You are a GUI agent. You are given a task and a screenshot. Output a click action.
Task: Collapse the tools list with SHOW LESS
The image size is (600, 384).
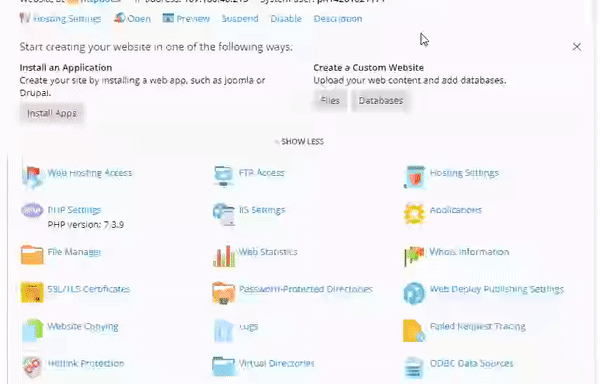pyautogui.click(x=299, y=142)
